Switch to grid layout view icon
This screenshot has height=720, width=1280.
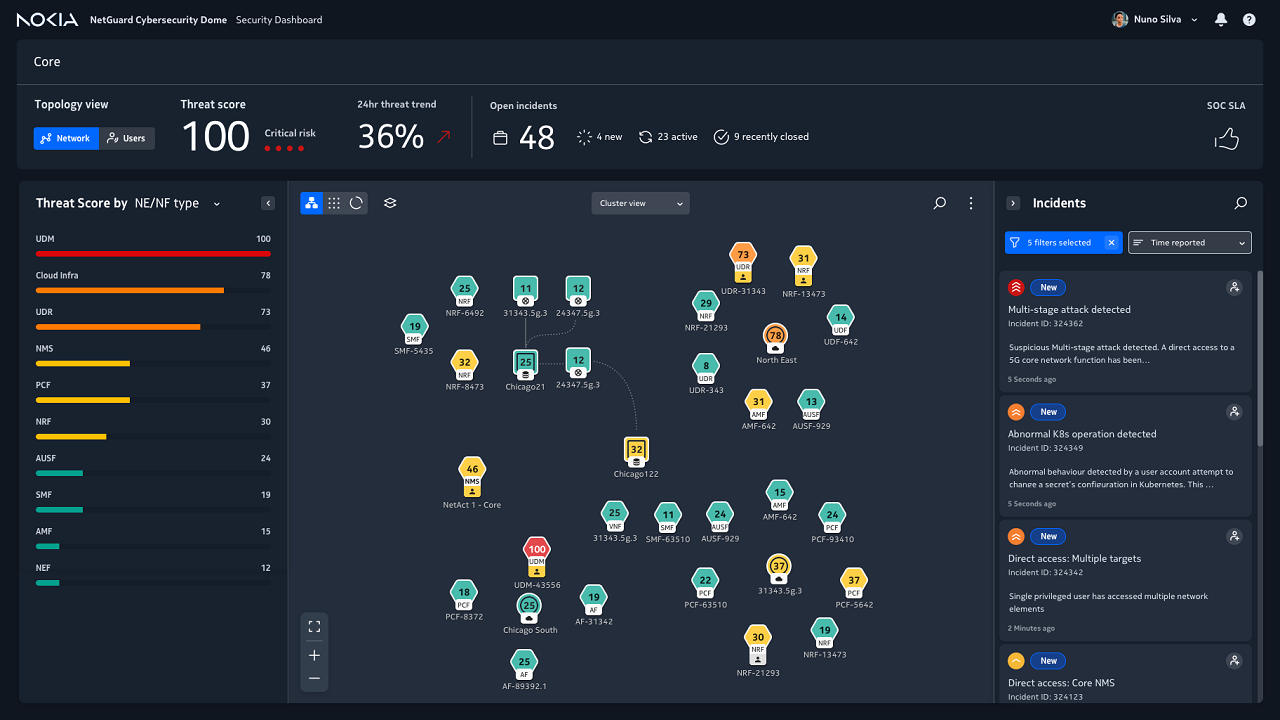pos(334,203)
